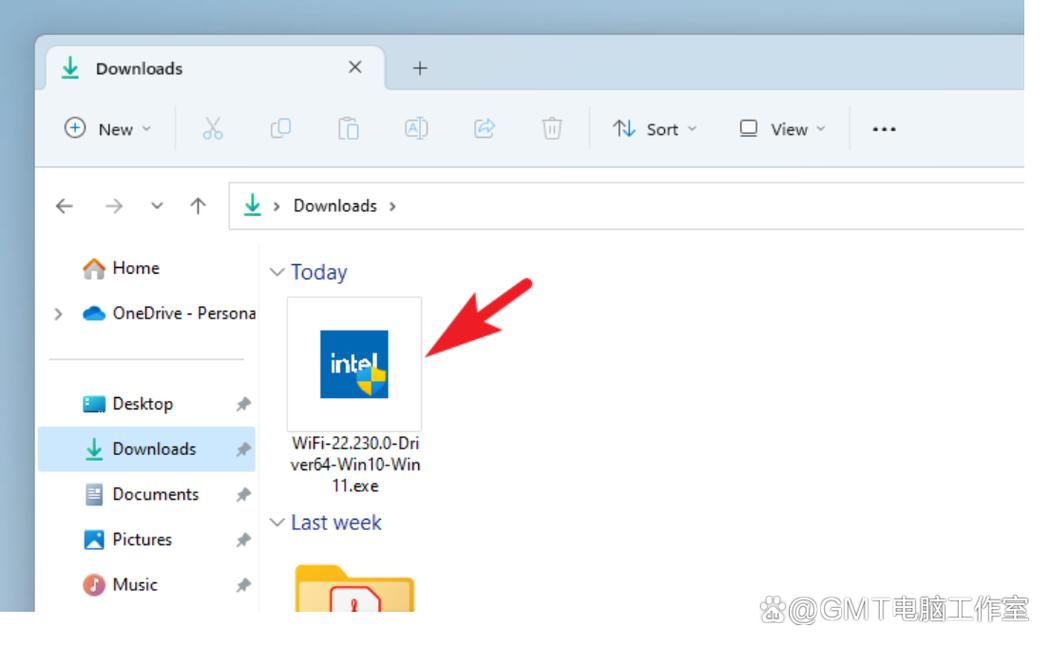The image size is (1050, 646).
Task: Open Documents in the navigation pane
Action: 141,495
